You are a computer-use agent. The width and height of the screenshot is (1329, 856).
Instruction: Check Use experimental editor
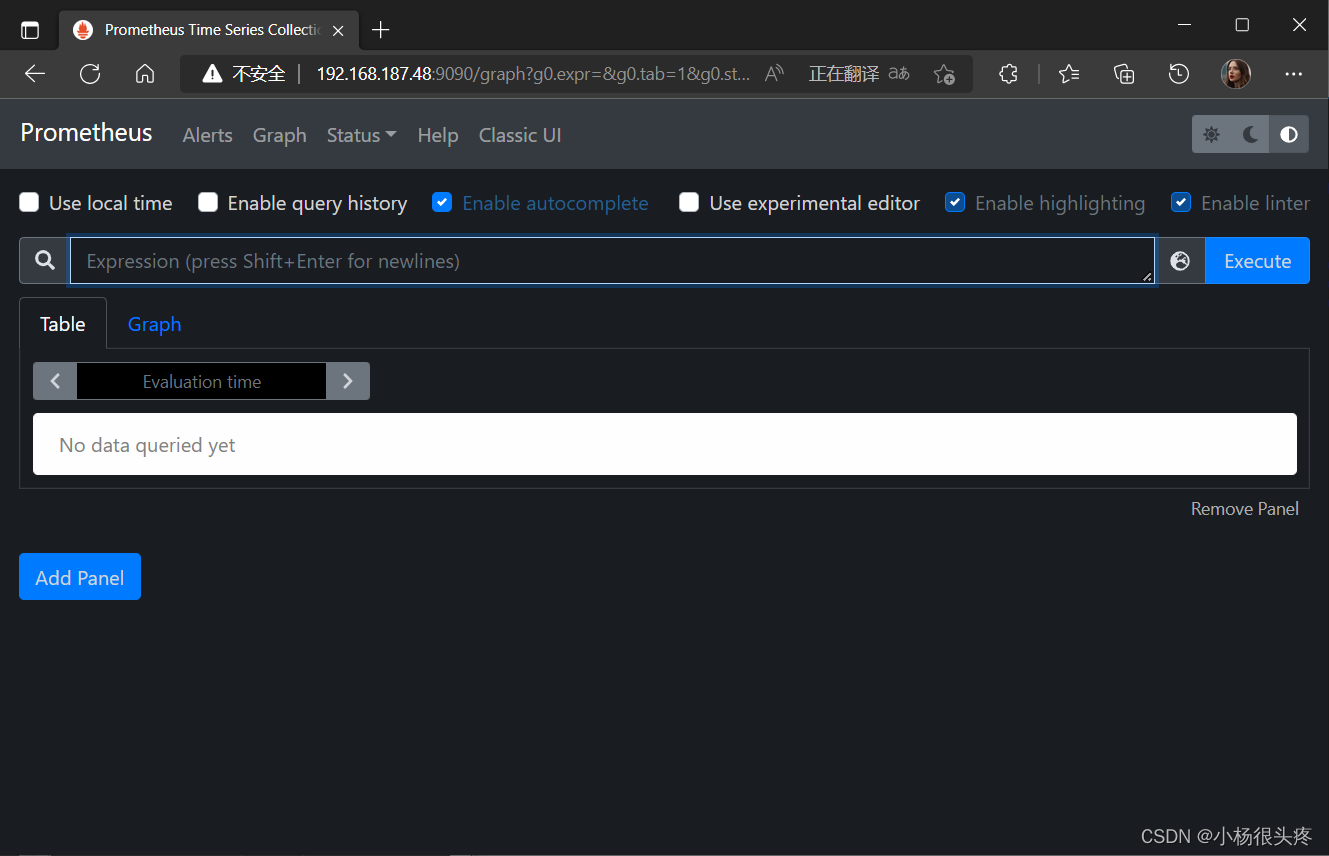tap(689, 203)
